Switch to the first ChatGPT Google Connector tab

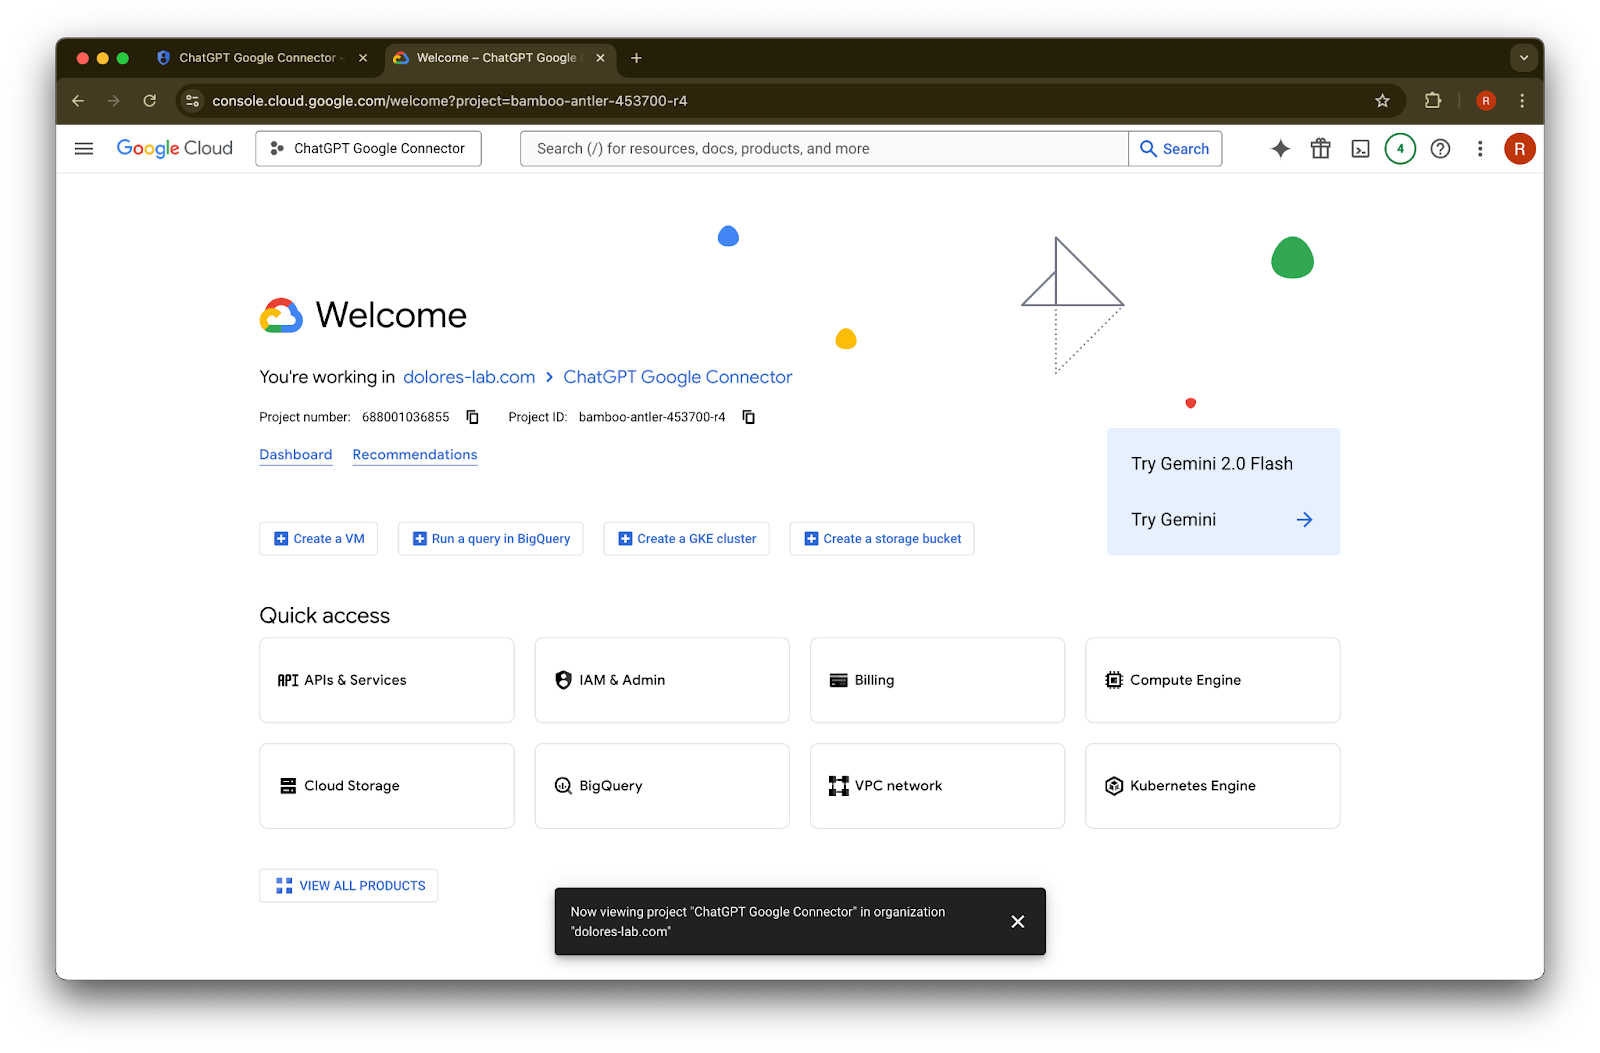click(x=262, y=58)
